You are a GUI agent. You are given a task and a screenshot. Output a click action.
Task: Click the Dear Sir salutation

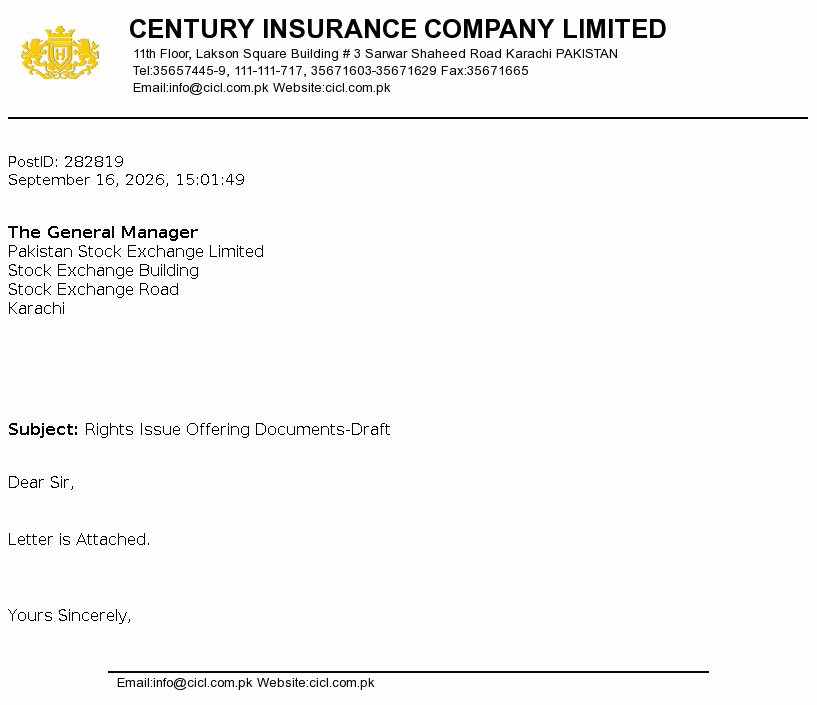point(41,483)
